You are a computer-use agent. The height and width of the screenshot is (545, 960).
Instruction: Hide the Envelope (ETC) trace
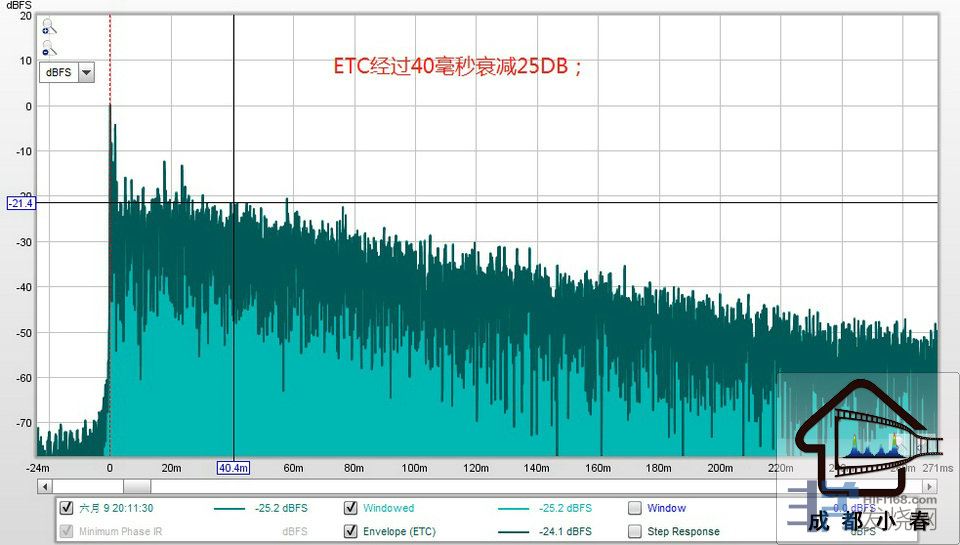(351, 531)
